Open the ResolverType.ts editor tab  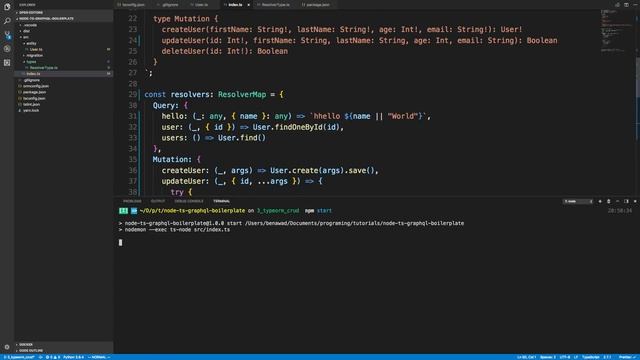(x=273, y=5)
